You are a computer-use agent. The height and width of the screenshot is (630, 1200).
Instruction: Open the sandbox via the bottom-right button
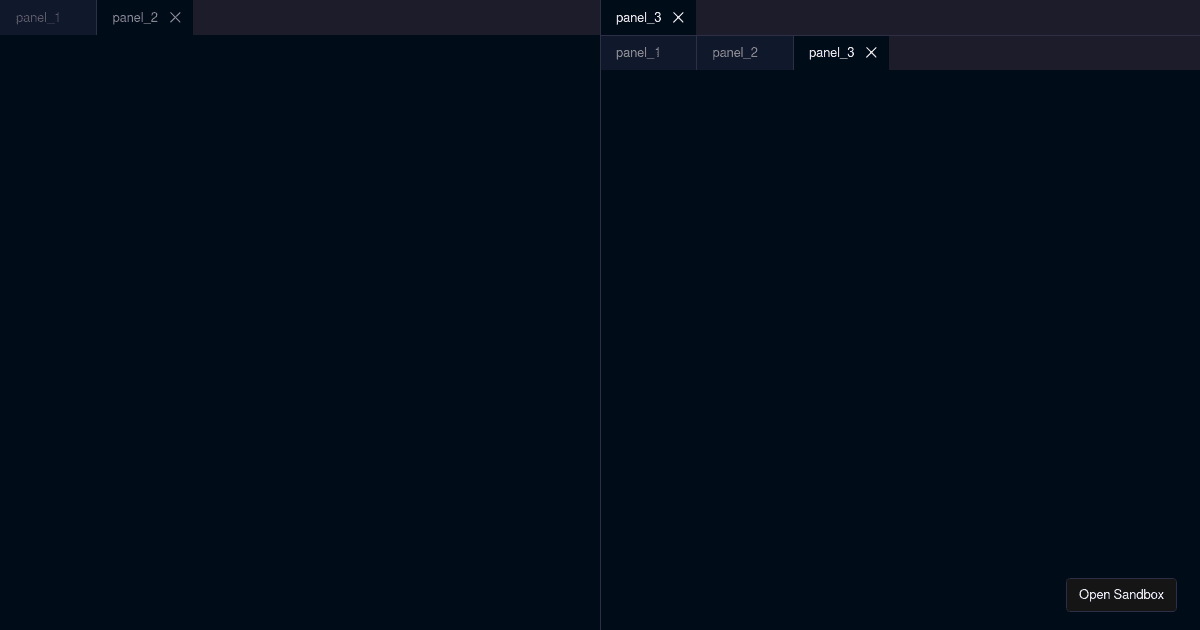point(1121,595)
